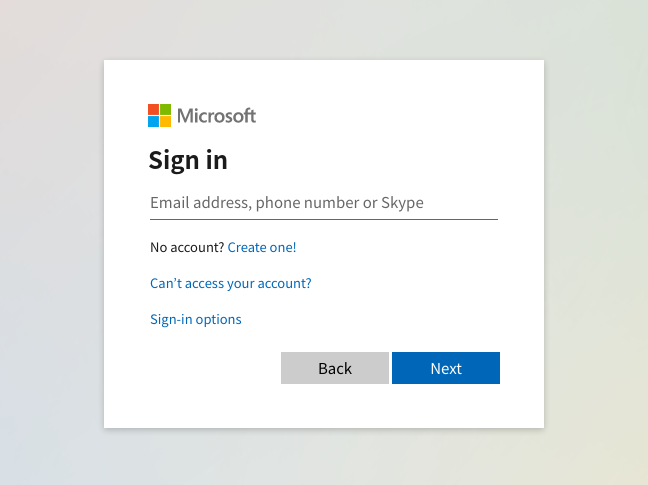Image resolution: width=648 pixels, height=485 pixels.
Task: Go back with the Back button
Action: pyautogui.click(x=335, y=368)
